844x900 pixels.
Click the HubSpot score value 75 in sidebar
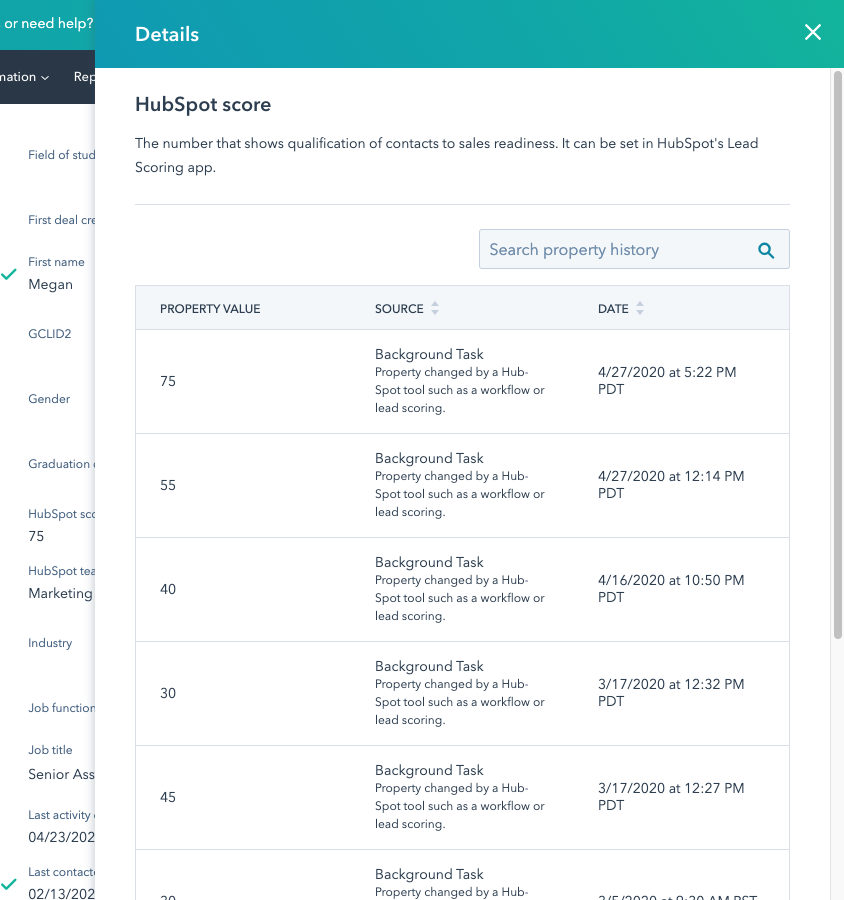(36, 536)
